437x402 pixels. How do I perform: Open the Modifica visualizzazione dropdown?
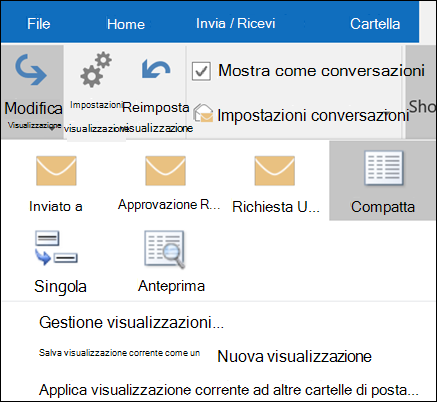32,92
